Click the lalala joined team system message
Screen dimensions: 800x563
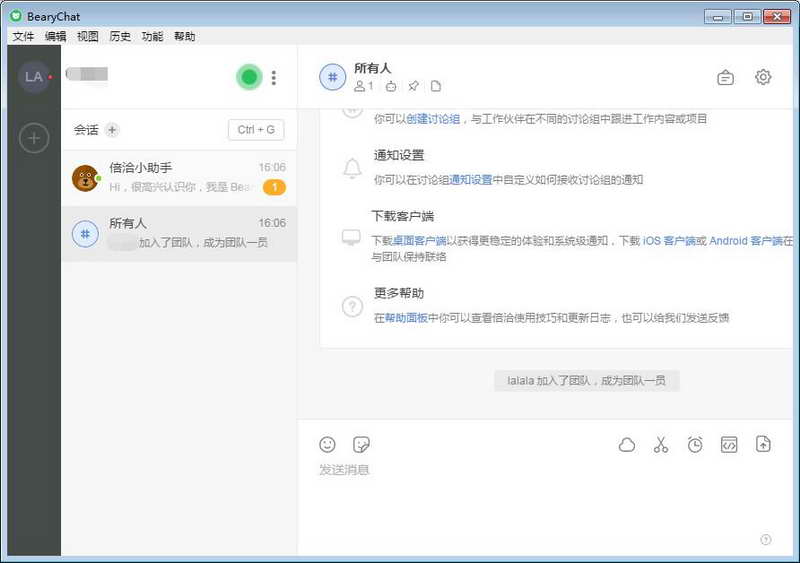click(587, 381)
